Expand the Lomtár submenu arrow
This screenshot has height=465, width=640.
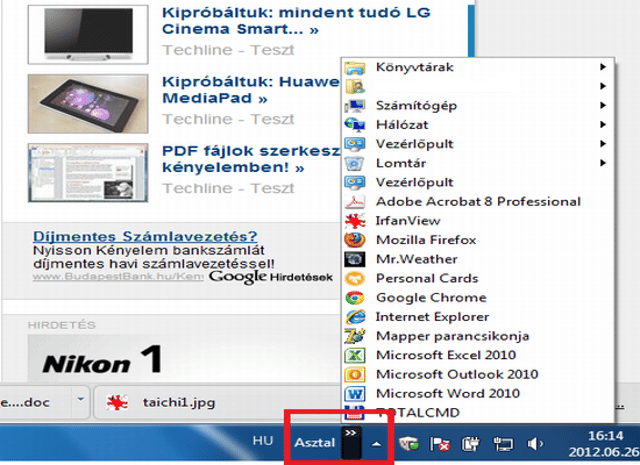(603, 163)
